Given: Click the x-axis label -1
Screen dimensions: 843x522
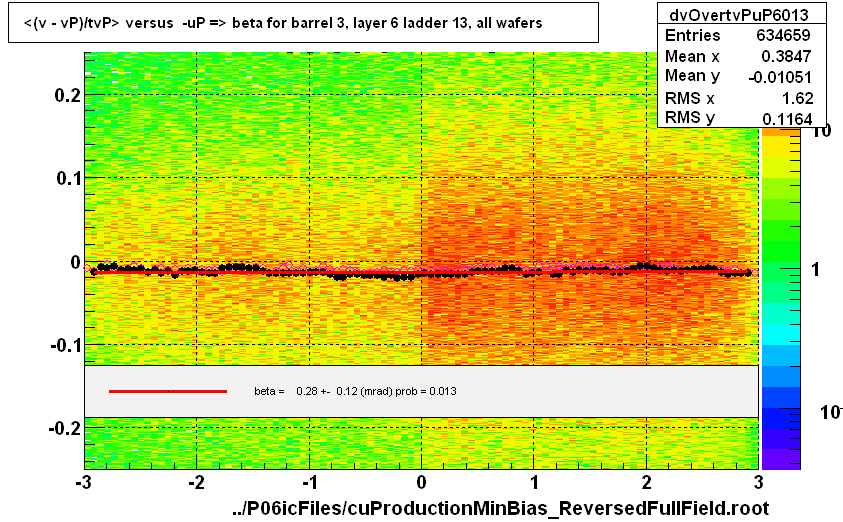Looking at the screenshot, I should (309, 482).
